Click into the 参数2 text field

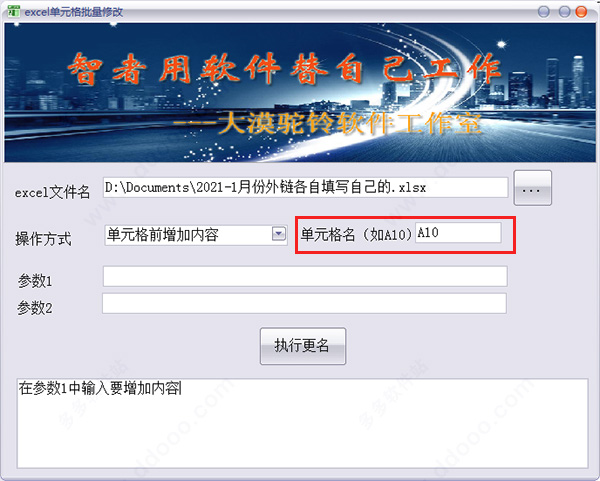click(304, 303)
